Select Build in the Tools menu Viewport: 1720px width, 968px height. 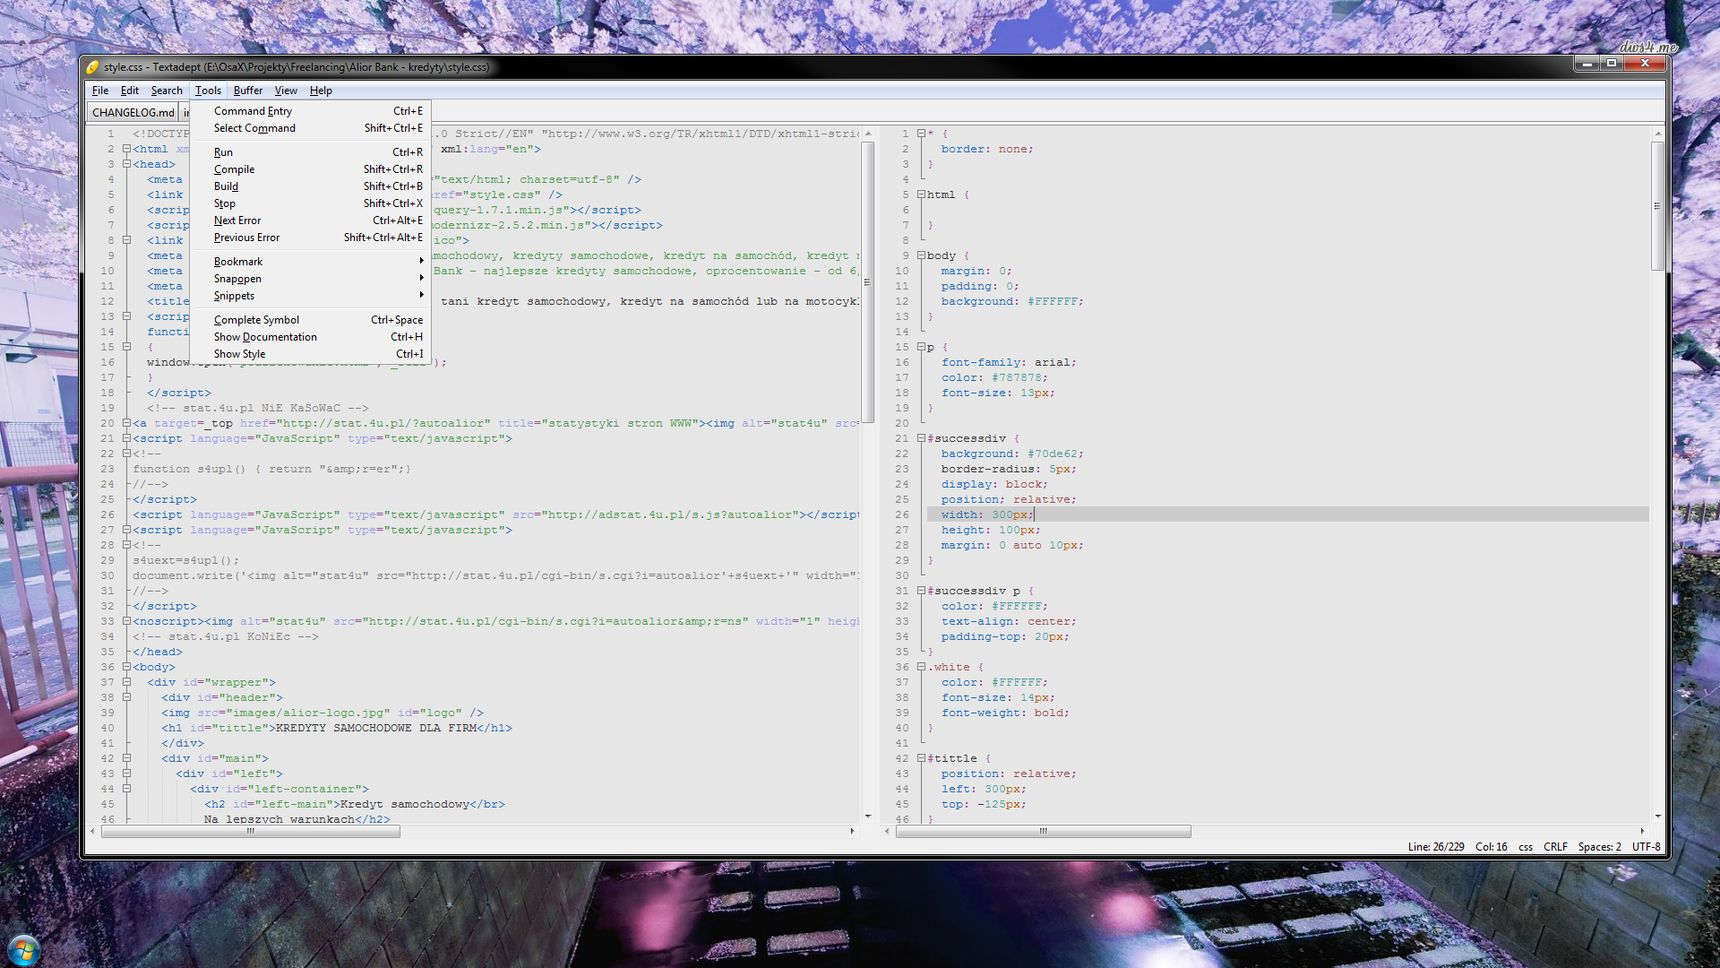tap(311, 186)
